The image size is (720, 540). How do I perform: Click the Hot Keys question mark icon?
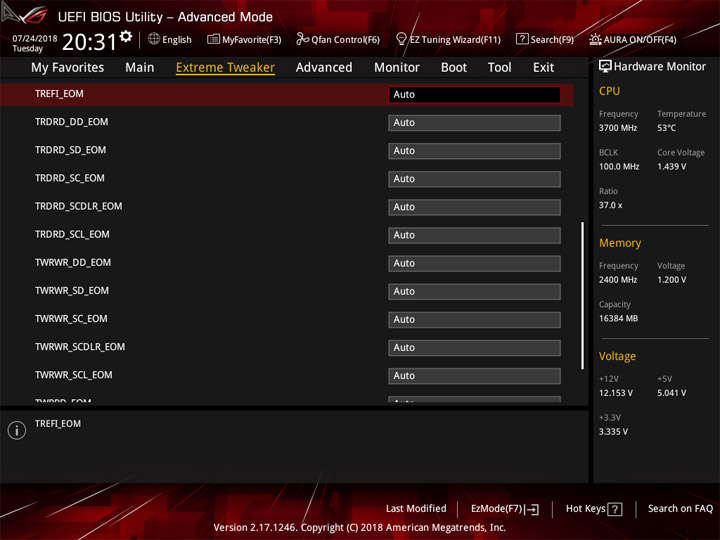click(614, 509)
